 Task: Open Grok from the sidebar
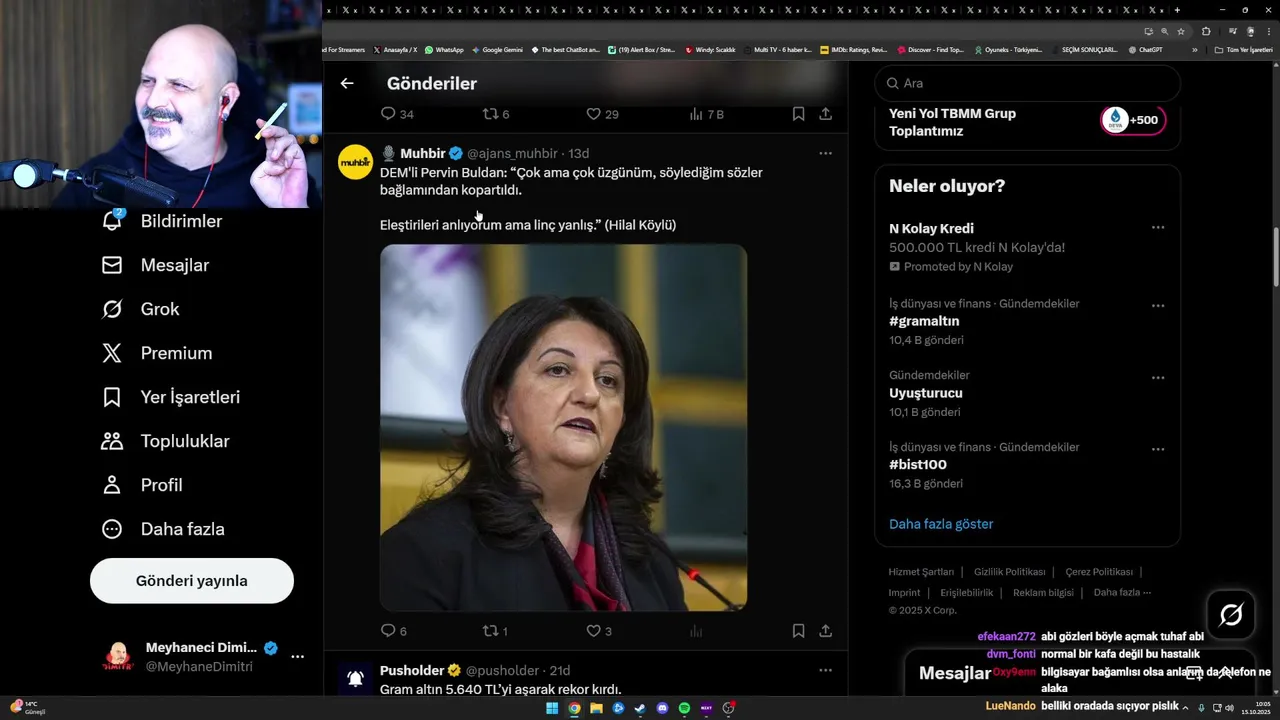140,309
